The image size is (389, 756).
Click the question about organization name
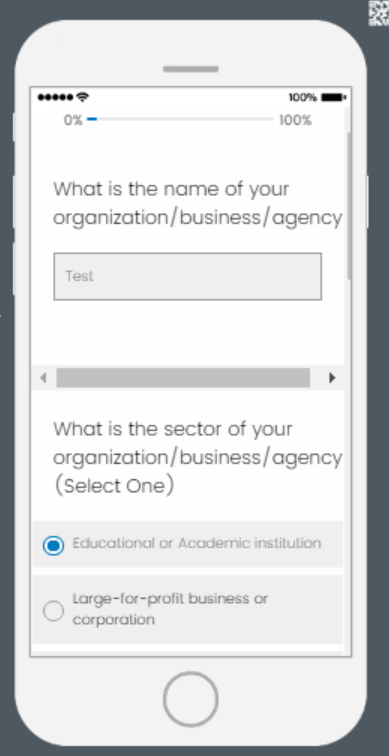(x=198, y=203)
